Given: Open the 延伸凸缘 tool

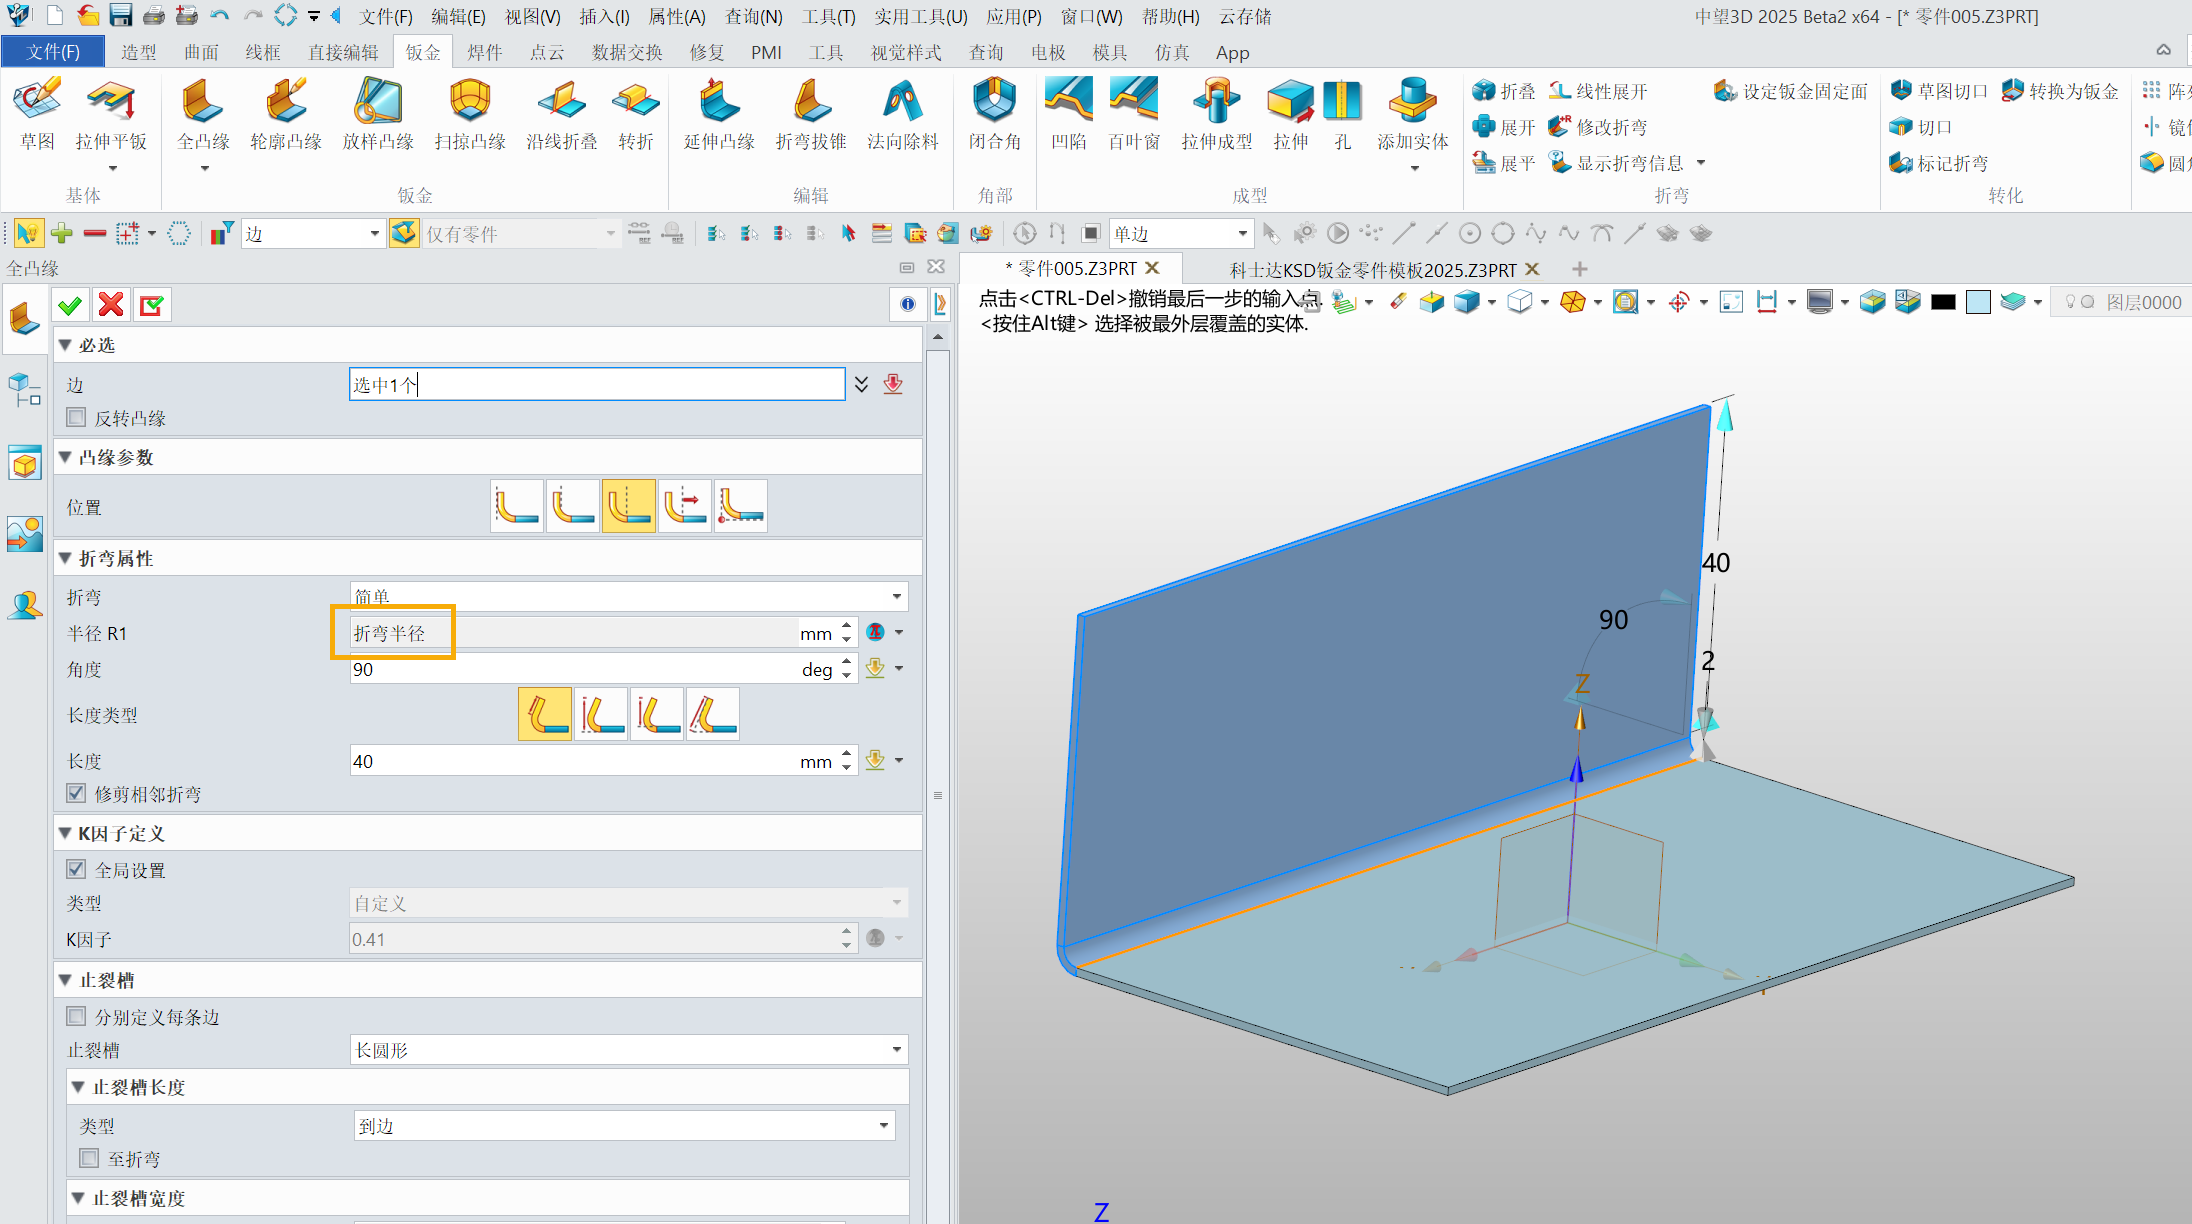Looking at the screenshot, I should tap(719, 115).
